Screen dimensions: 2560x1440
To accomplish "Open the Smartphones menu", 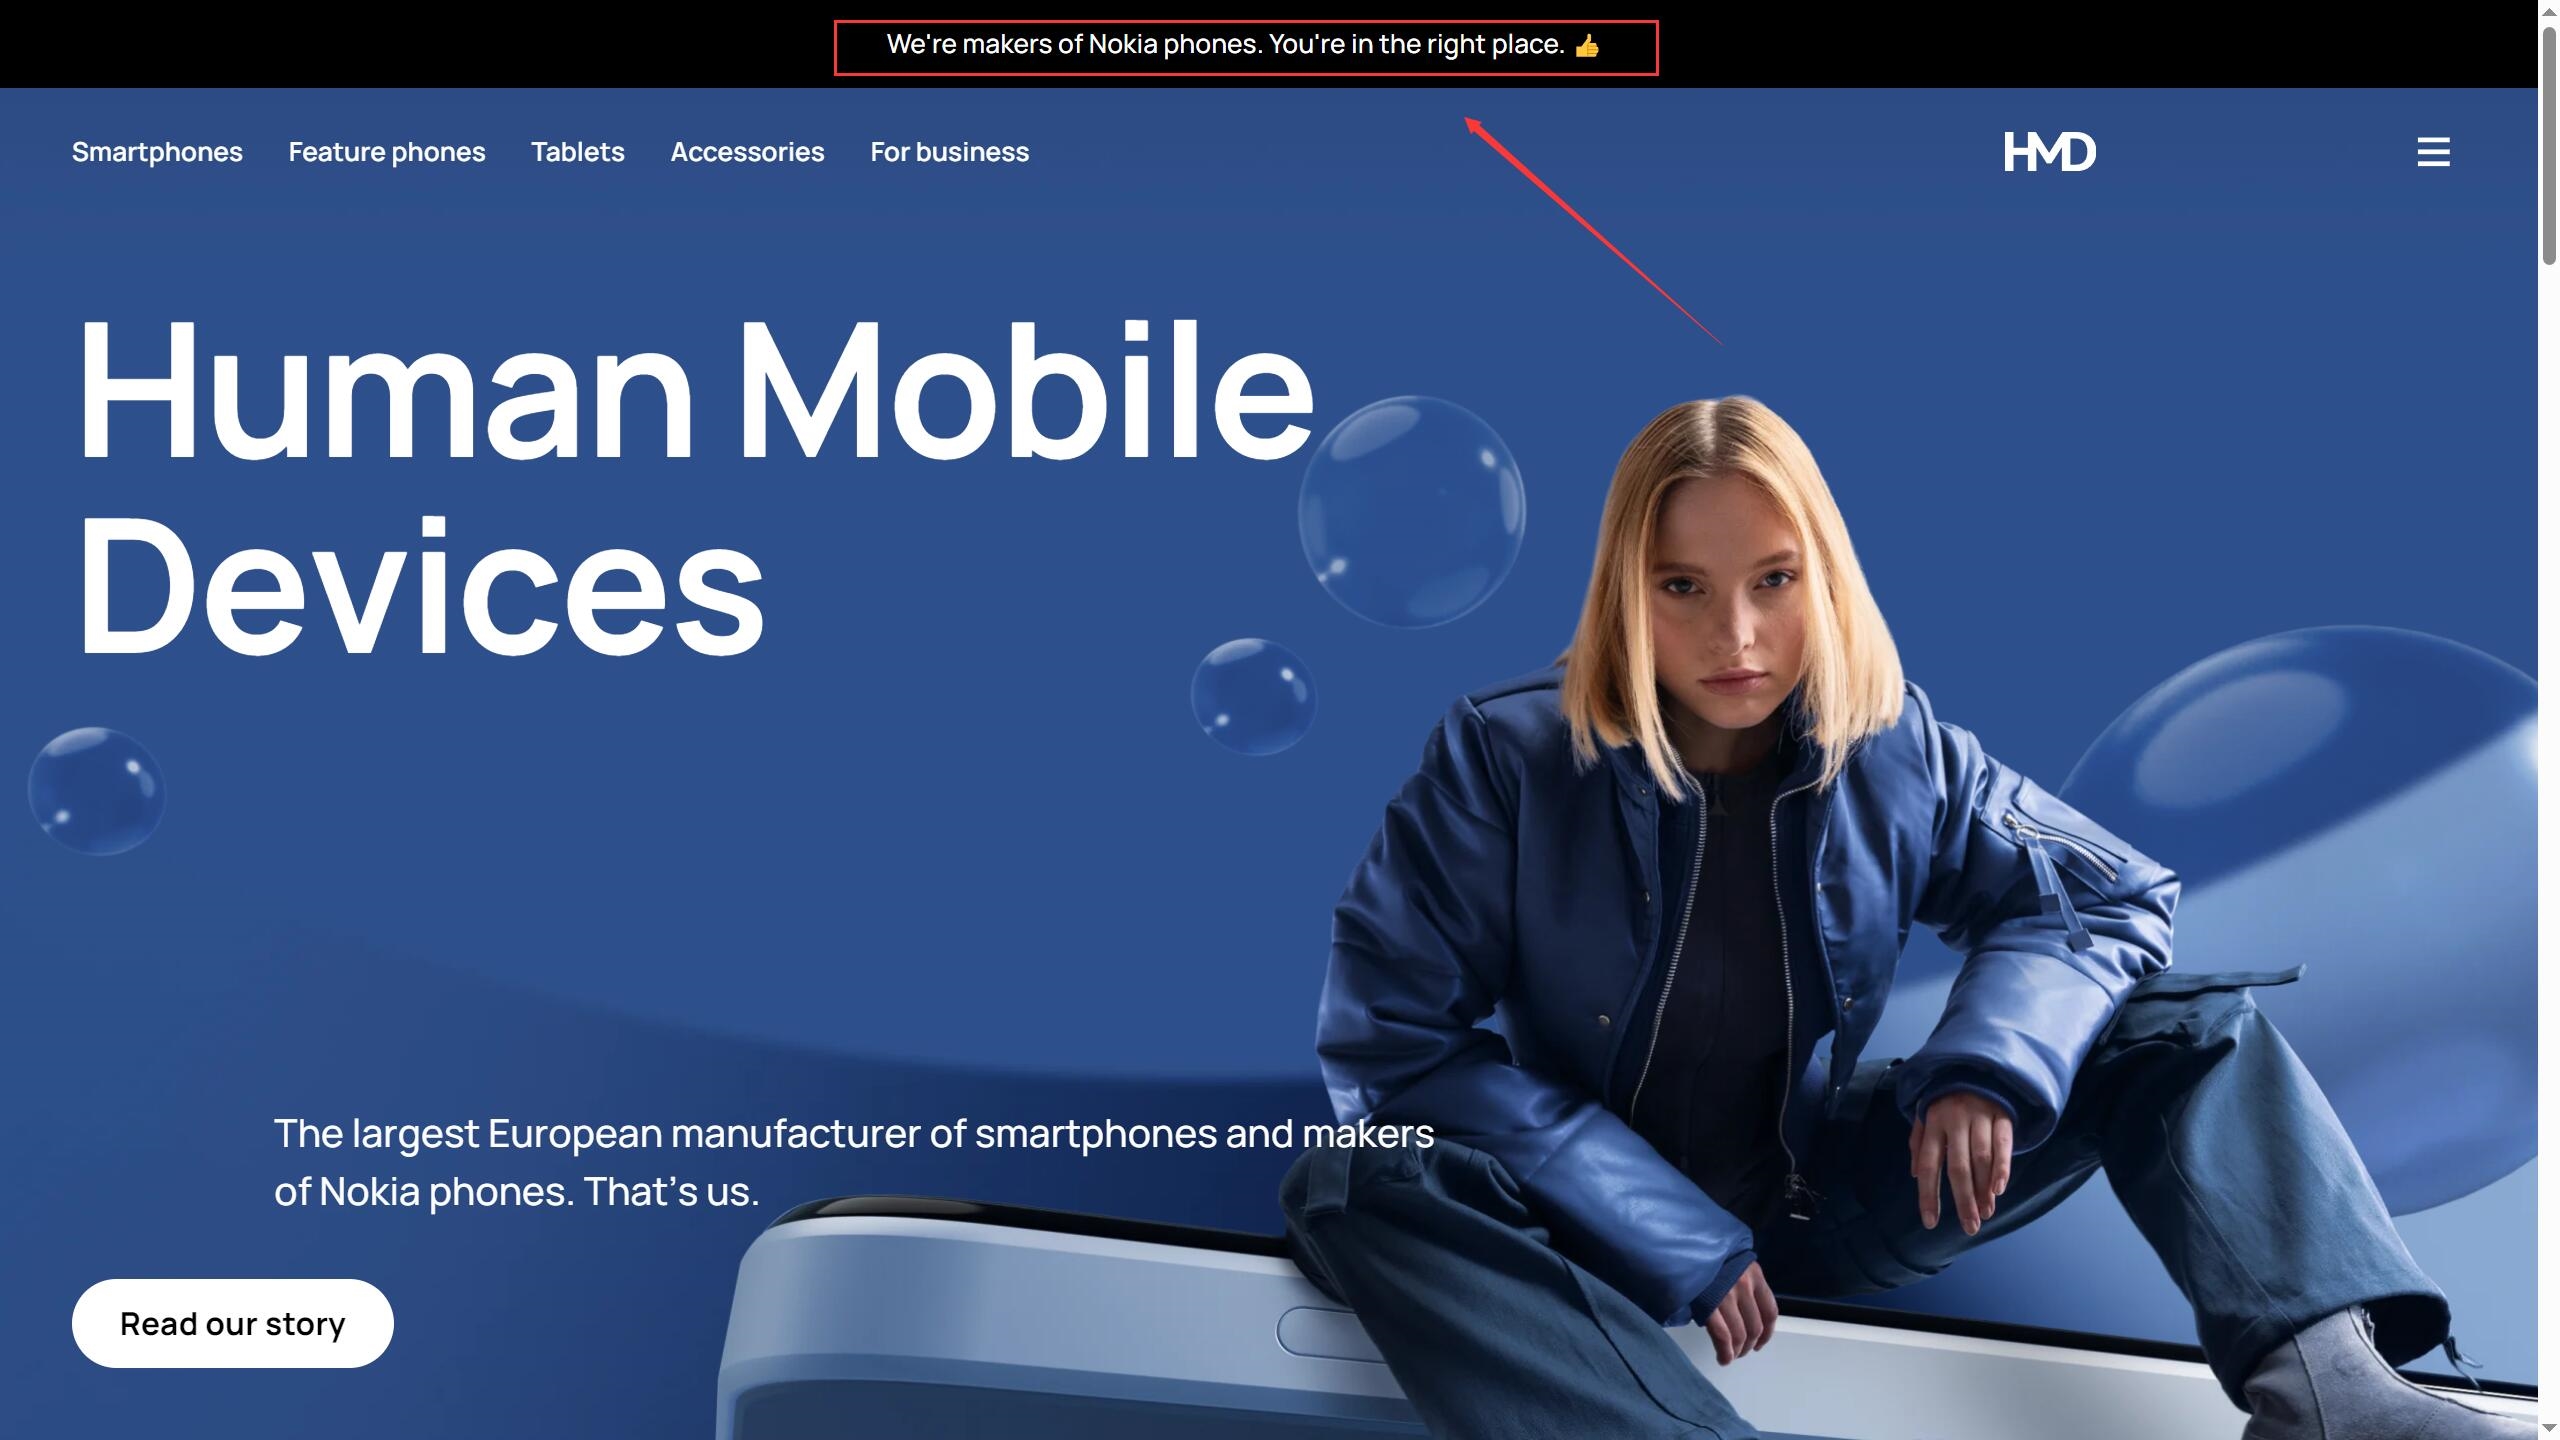I will (157, 152).
